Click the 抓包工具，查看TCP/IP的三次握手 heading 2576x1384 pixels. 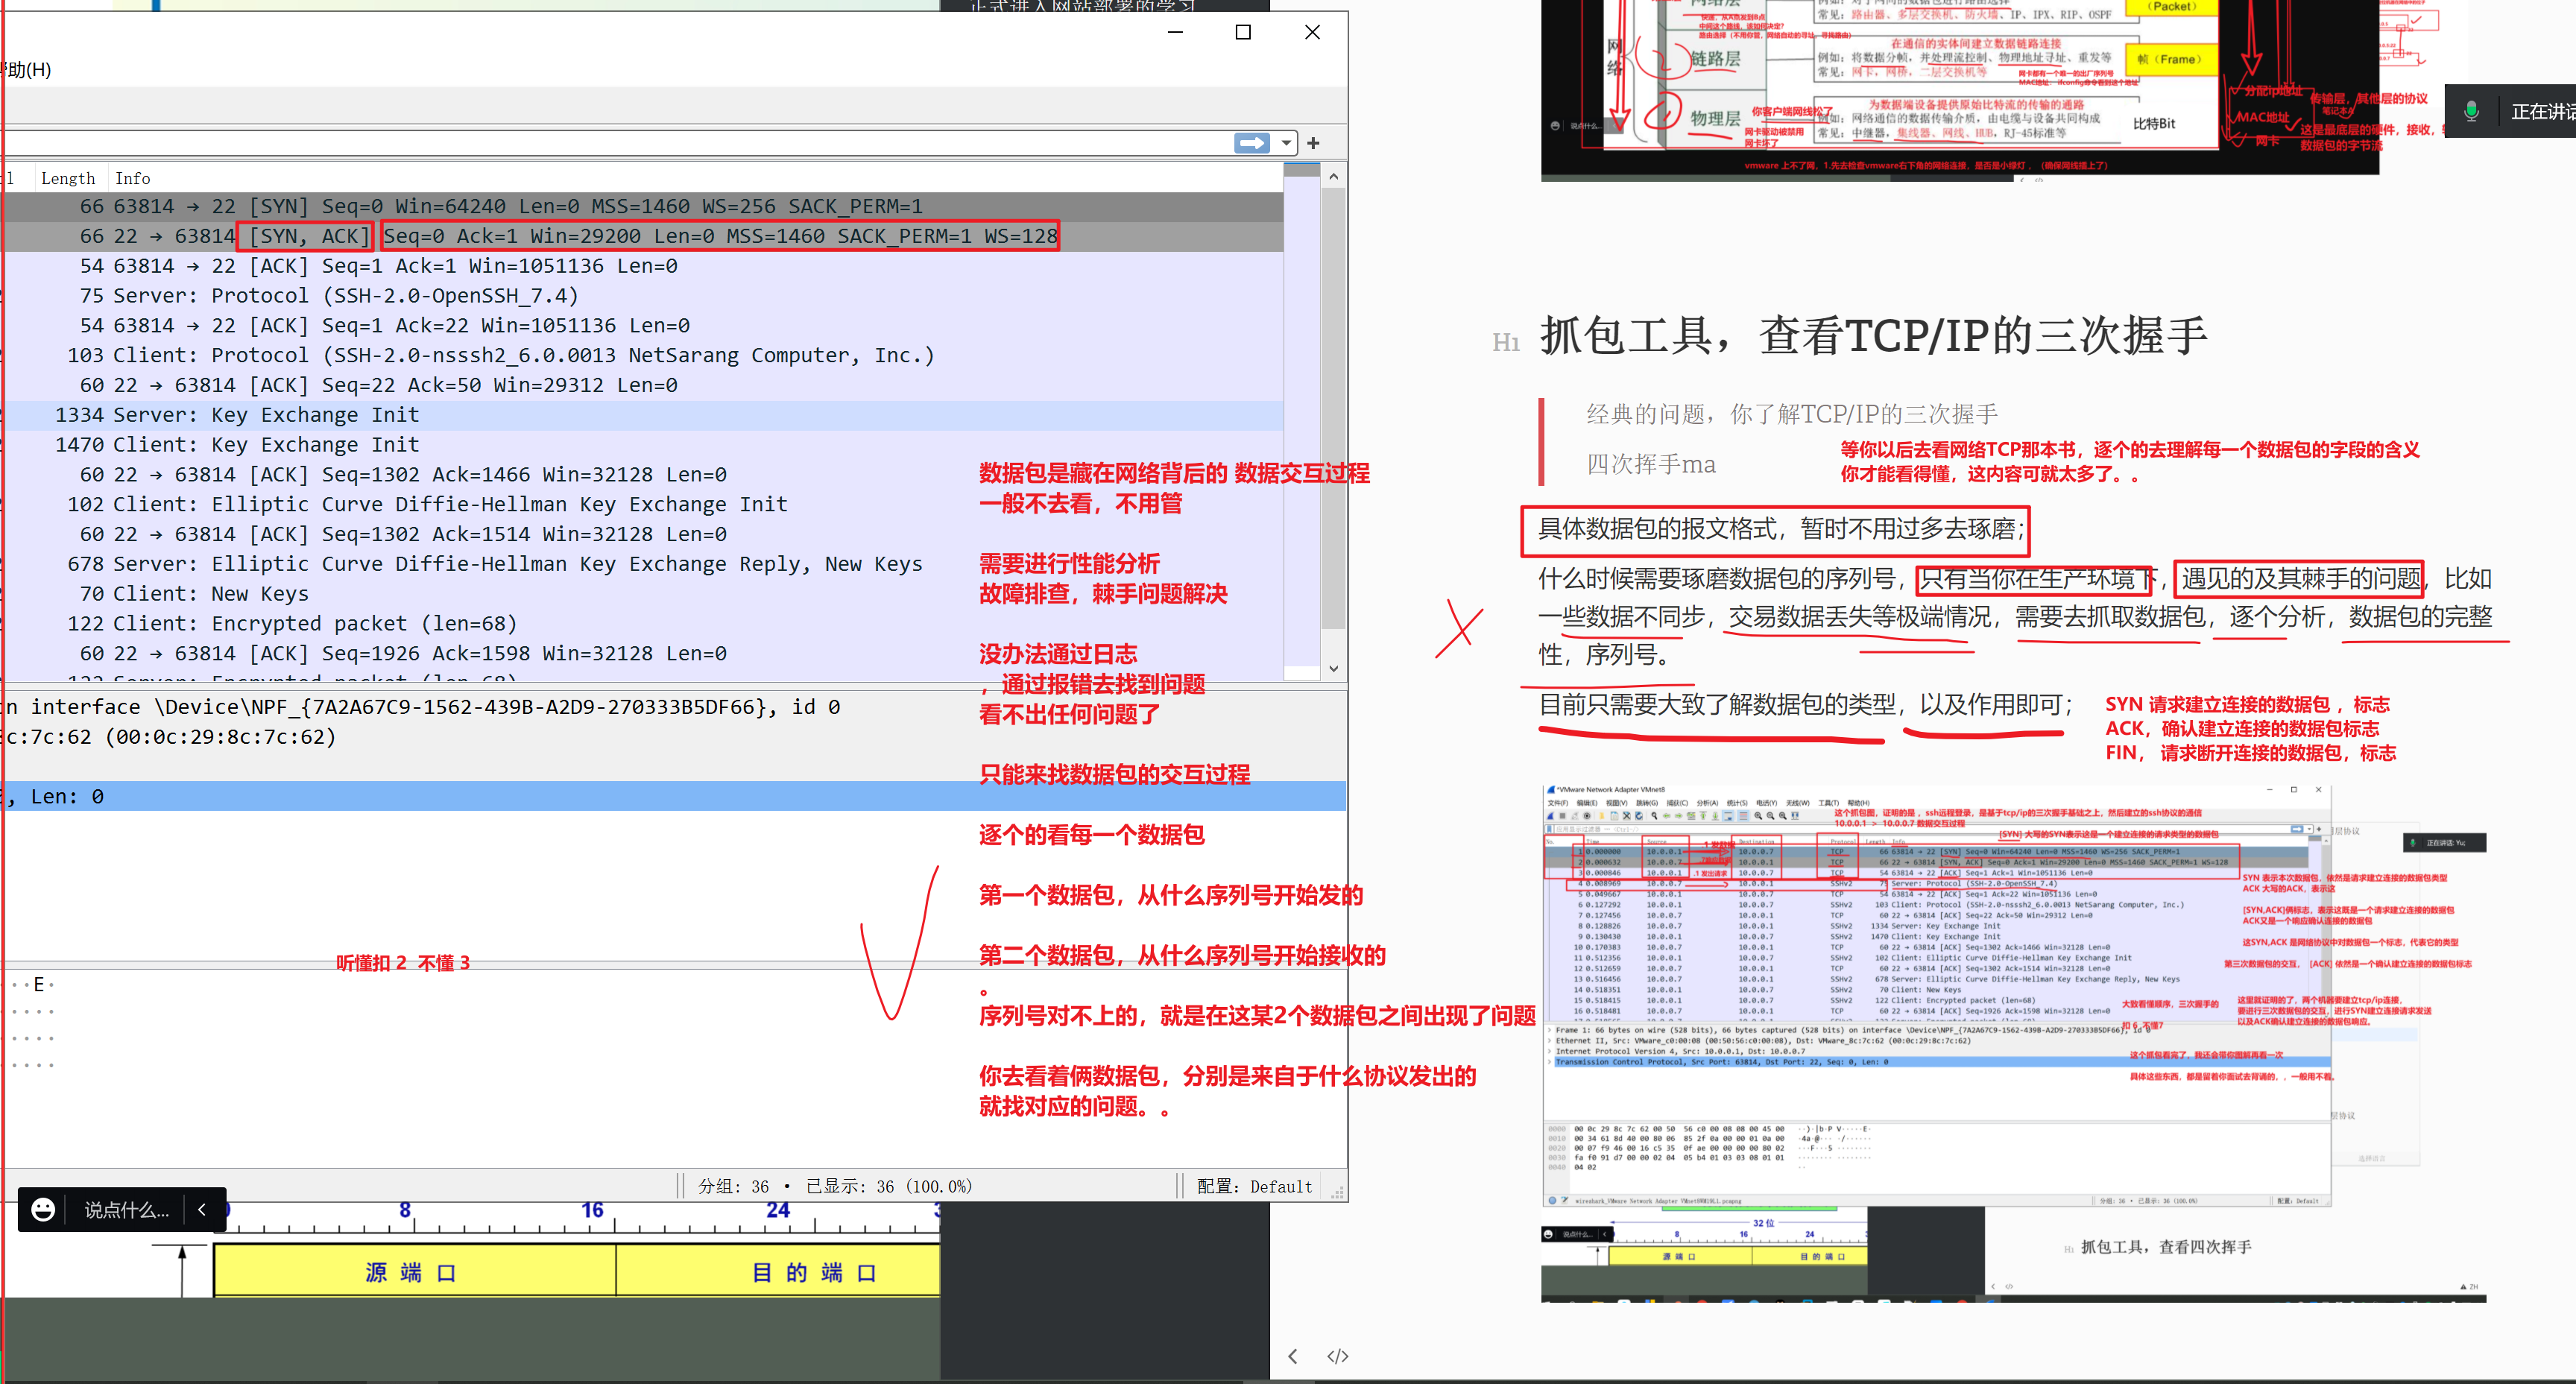1873,335
